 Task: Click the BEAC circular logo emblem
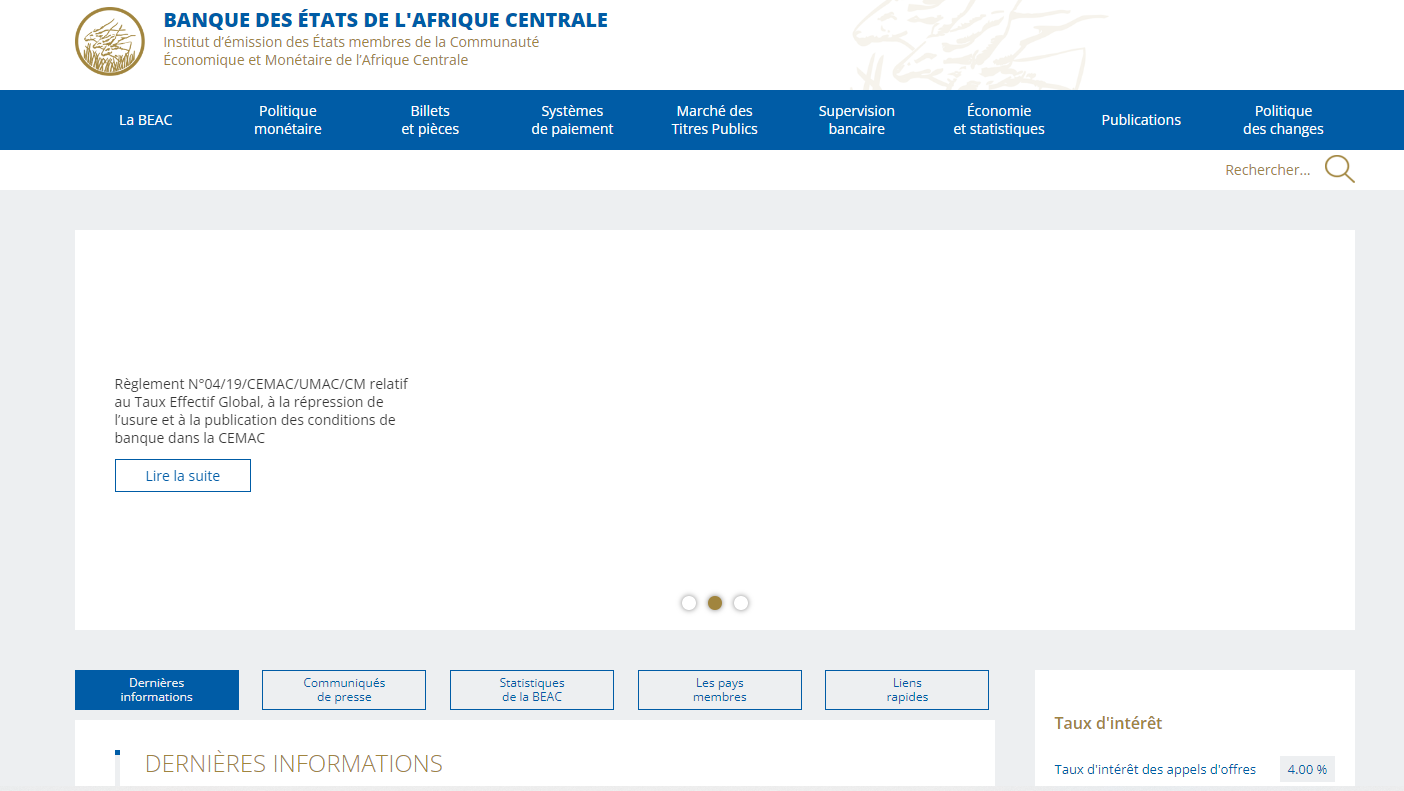pos(110,41)
